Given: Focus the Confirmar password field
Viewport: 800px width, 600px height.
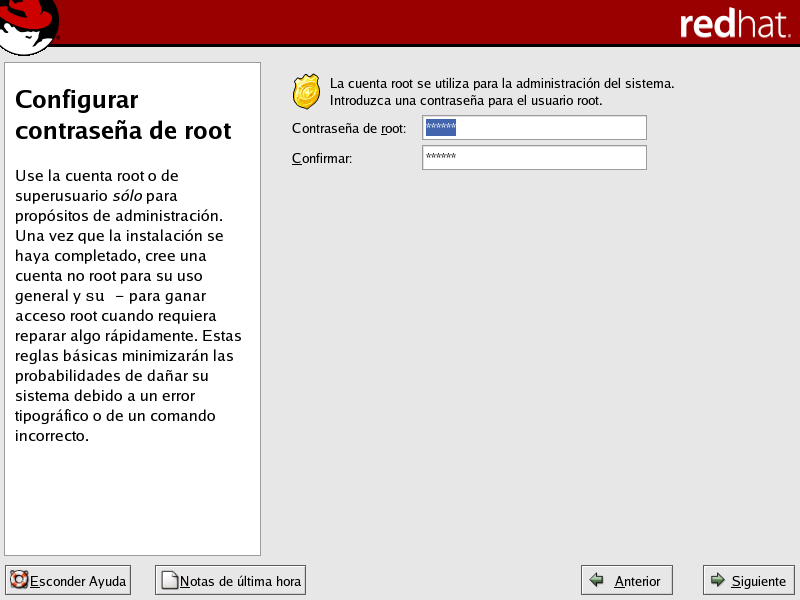Looking at the screenshot, I should click(x=534, y=158).
